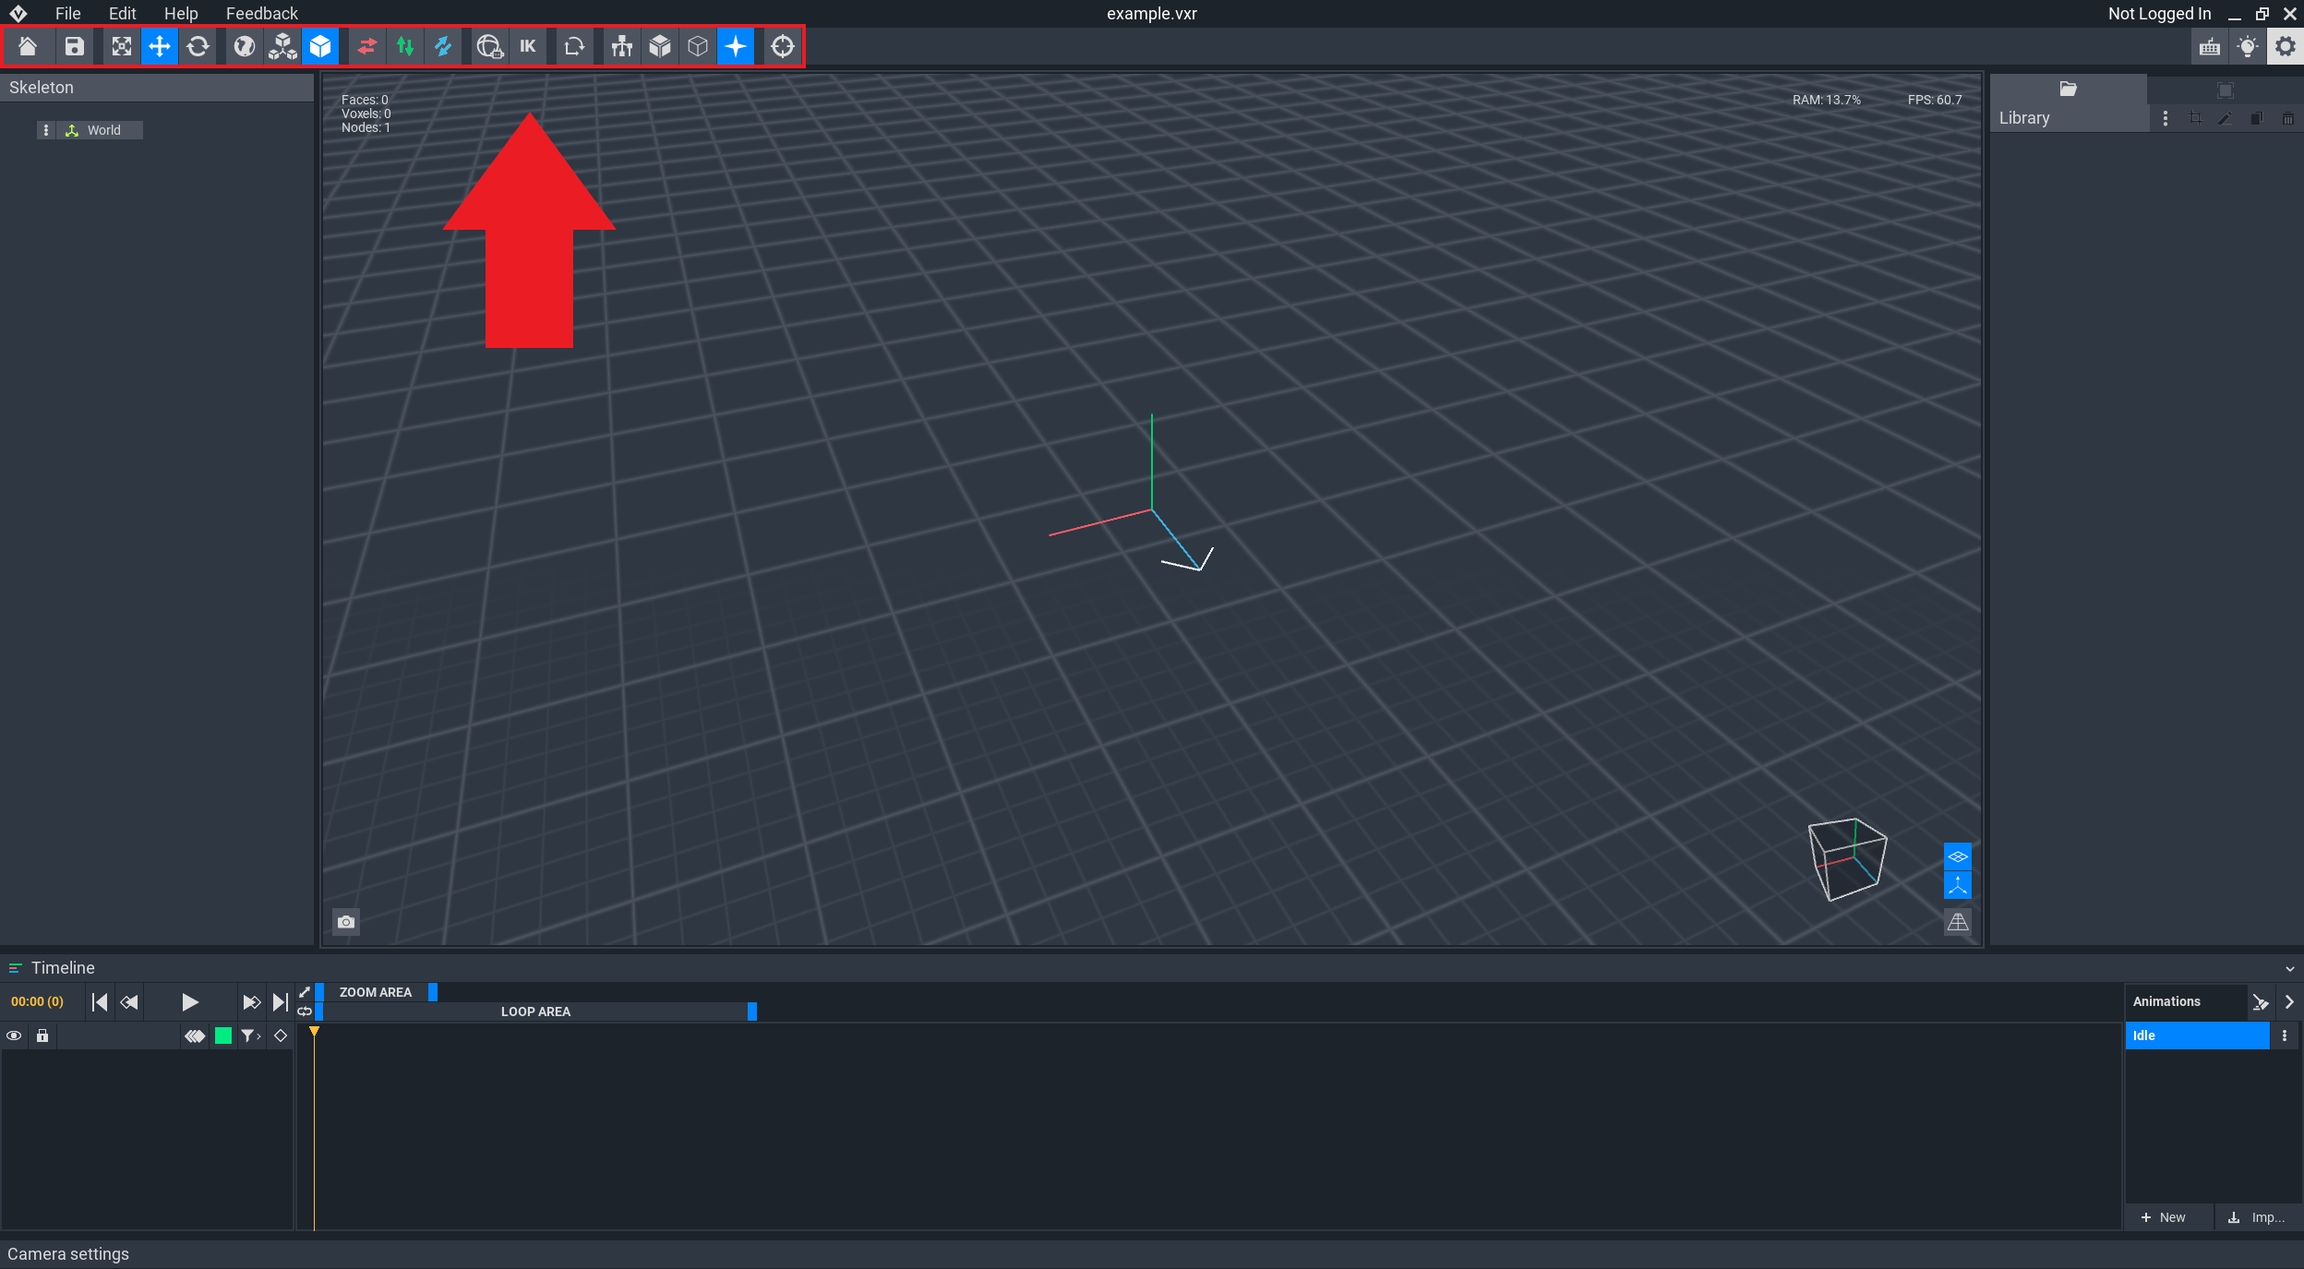Click the green vertical swap arrows icon

coord(405,46)
